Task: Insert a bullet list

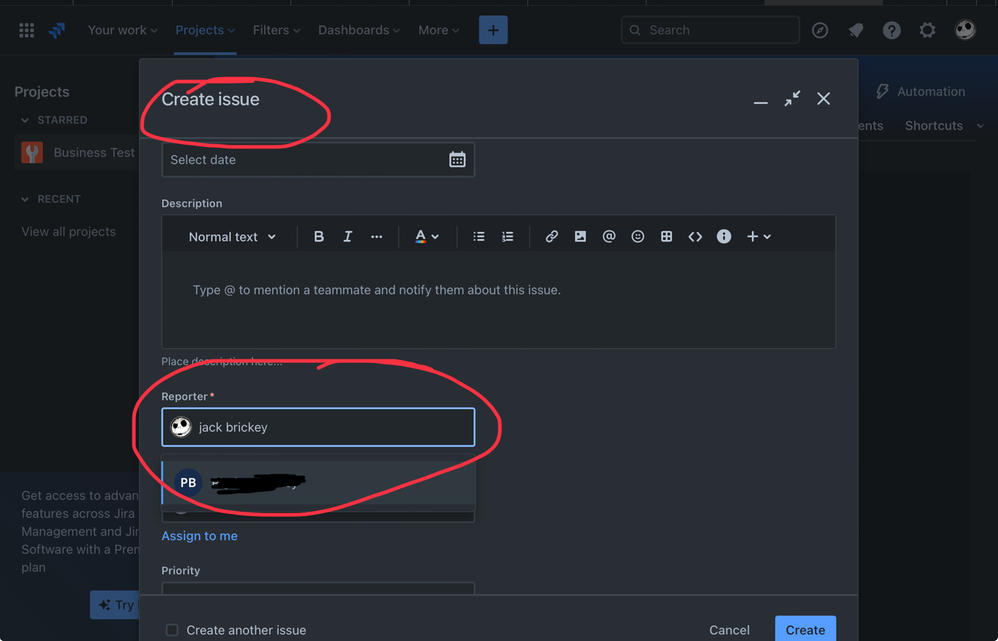Action: point(479,237)
